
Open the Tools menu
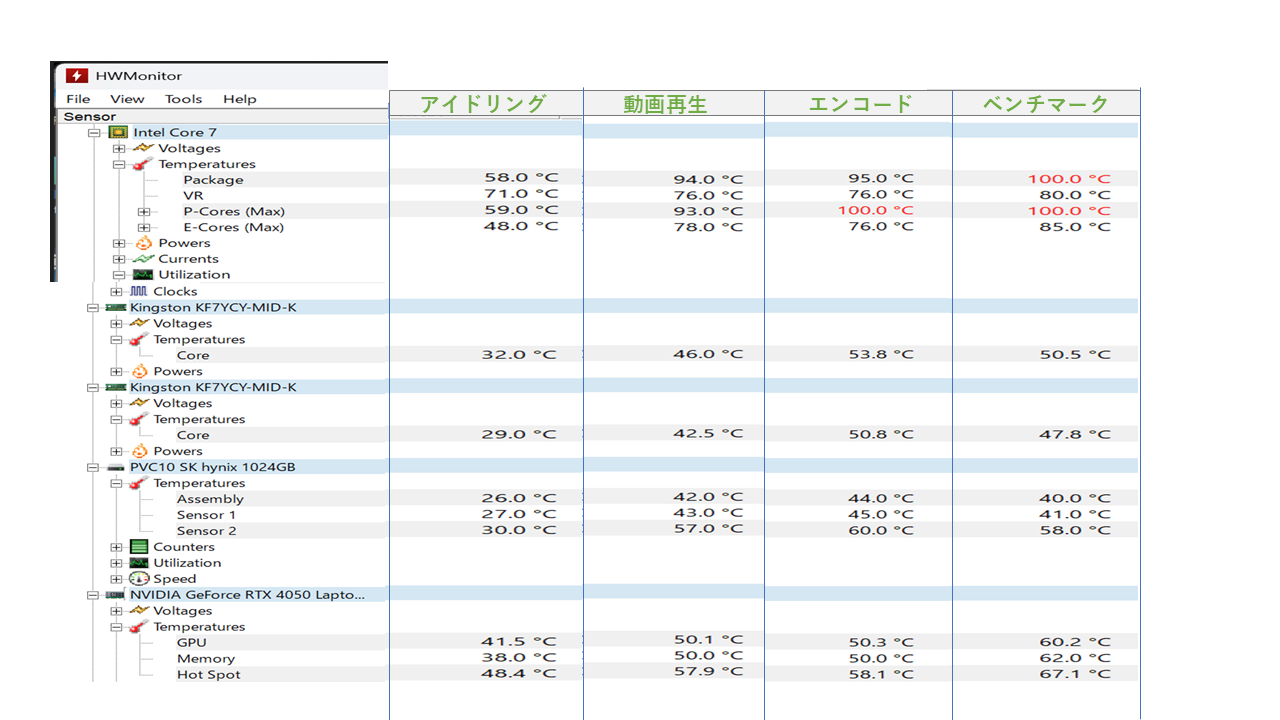(183, 99)
